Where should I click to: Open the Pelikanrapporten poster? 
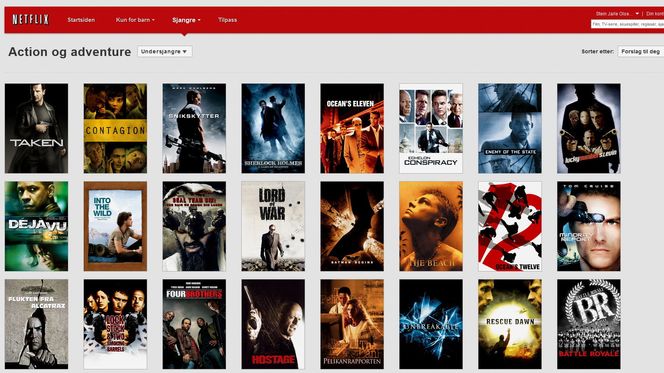click(352, 324)
